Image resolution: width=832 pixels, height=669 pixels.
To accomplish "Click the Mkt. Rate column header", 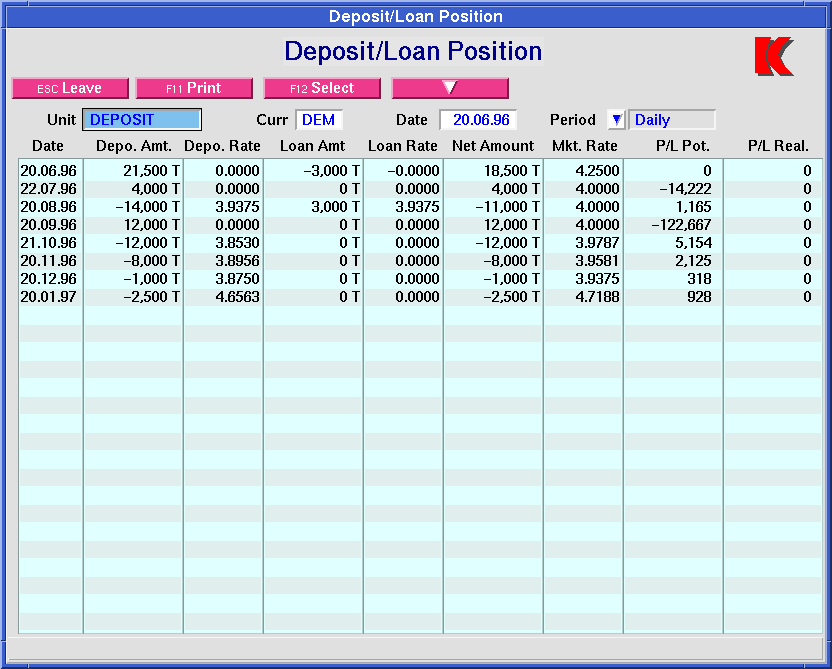I will tap(585, 146).
